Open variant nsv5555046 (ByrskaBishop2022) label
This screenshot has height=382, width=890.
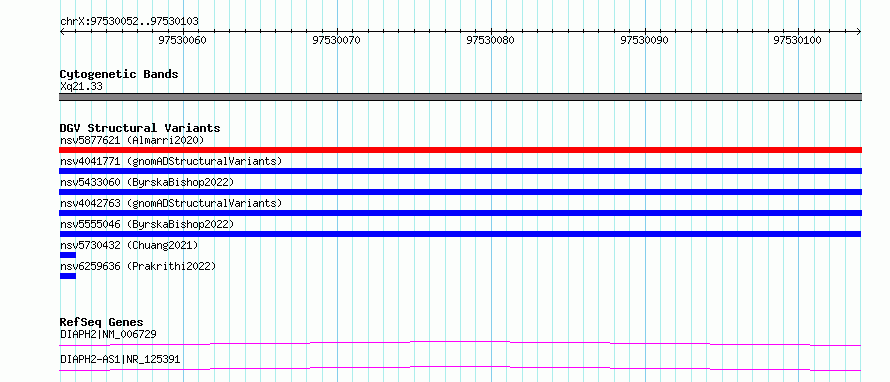point(147,224)
